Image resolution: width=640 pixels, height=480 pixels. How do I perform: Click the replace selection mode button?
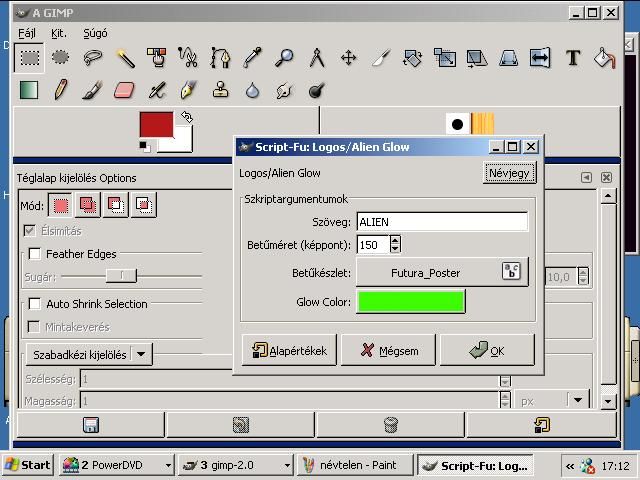[61, 205]
